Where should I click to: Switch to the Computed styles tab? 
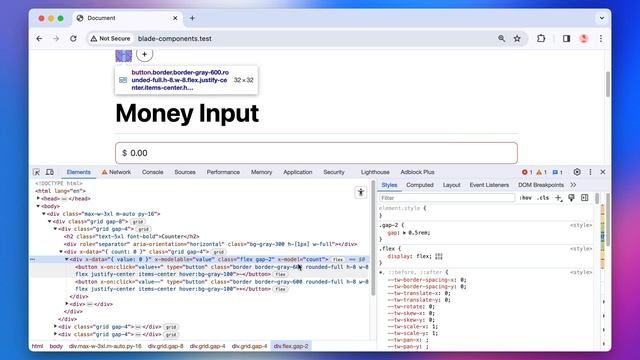[x=420, y=185]
